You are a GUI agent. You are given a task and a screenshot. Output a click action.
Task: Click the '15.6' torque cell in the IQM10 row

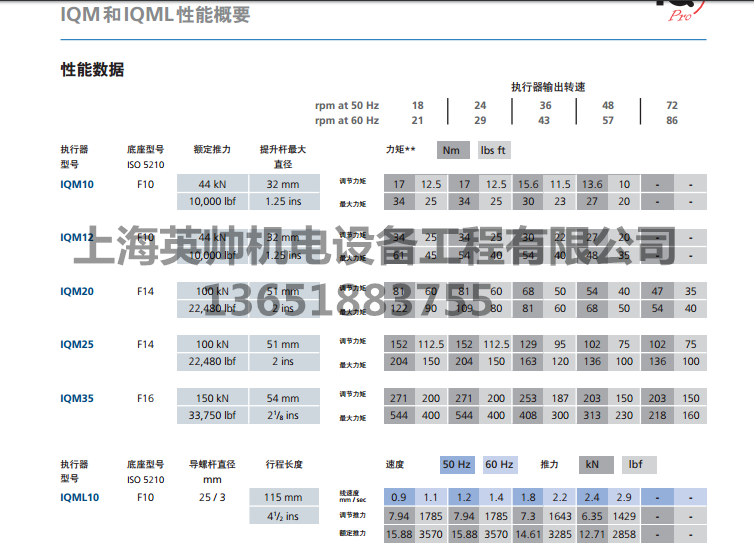coord(528,183)
